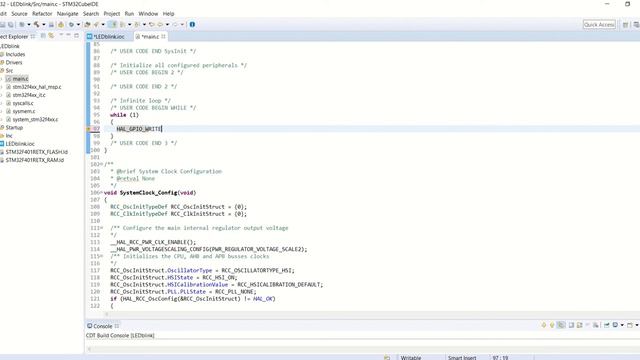Select the Src folder in tree
640x360 pixels.
click(x=9, y=71)
